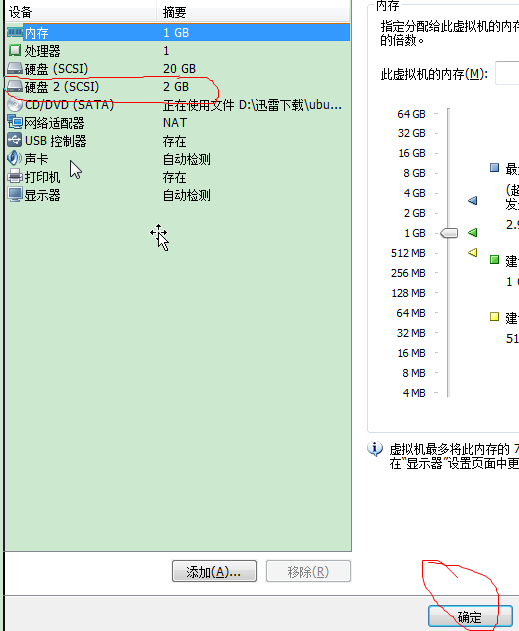Click the network adapter (网络适配器) icon

coord(15,122)
